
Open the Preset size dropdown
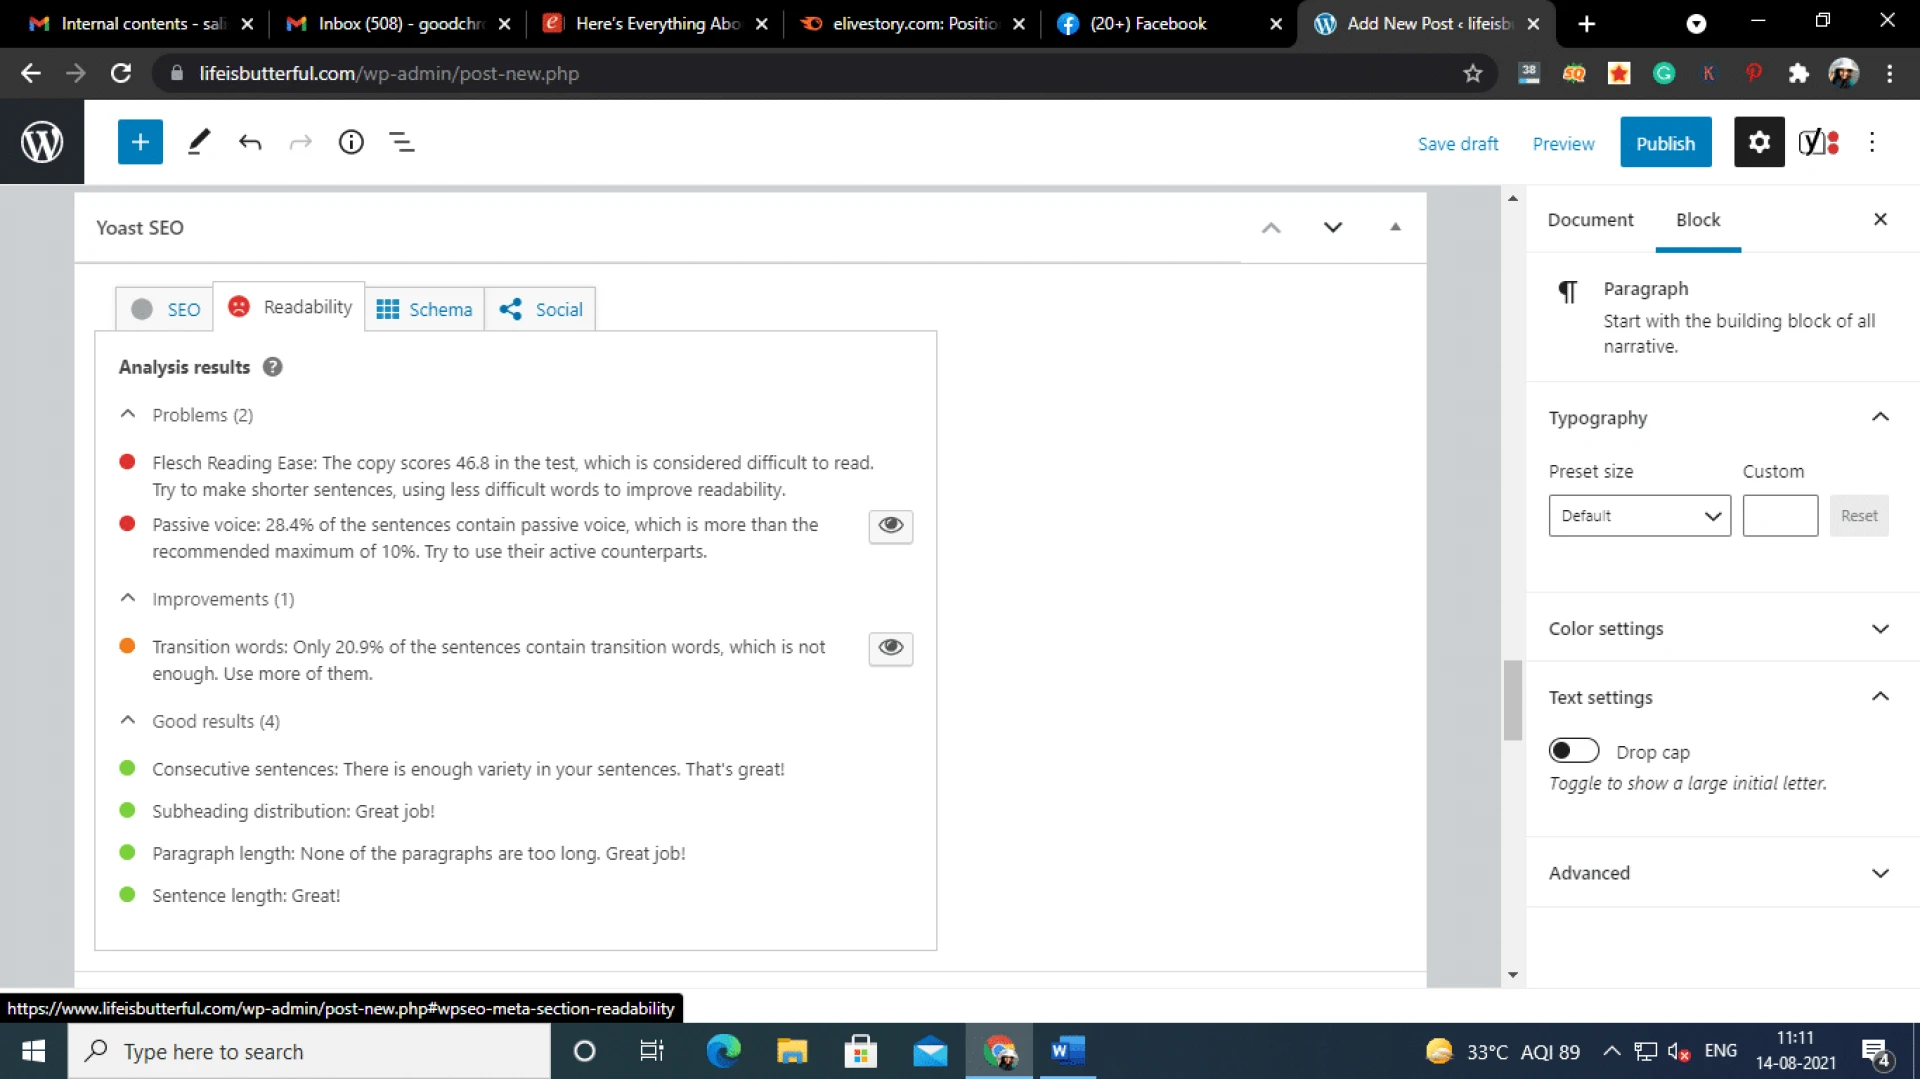pyautogui.click(x=1639, y=516)
